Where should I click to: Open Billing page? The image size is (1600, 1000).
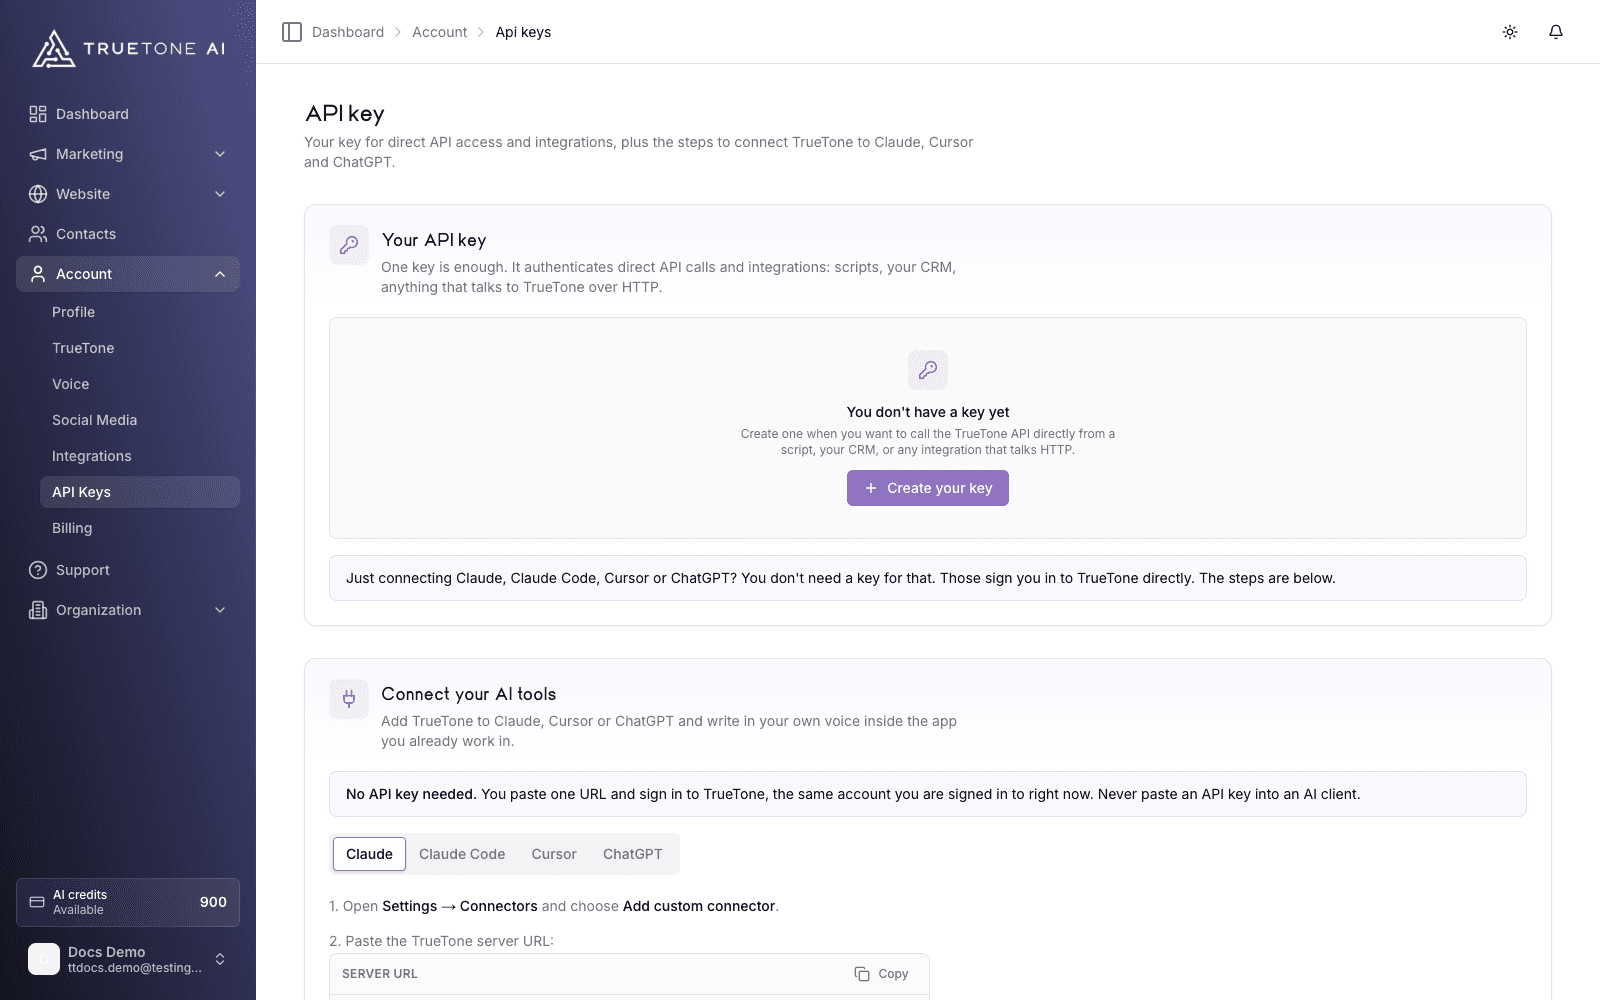[x=140, y=528]
